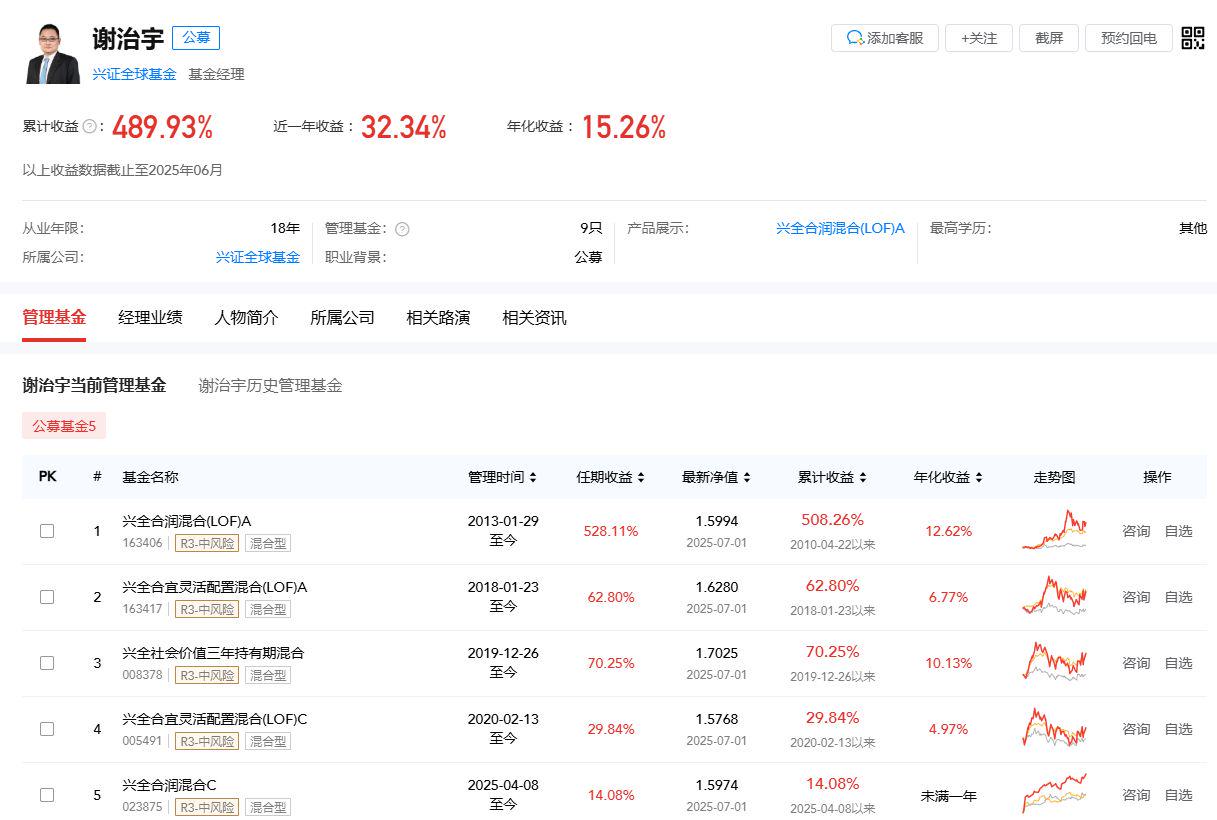
Task: Click the 任期收益 value 528.11%
Action: pos(611,531)
